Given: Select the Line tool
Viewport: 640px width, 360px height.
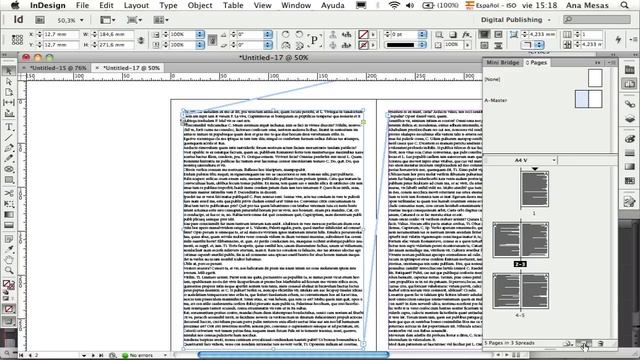Looking at the screenshot, I should [x=9, y=137].
